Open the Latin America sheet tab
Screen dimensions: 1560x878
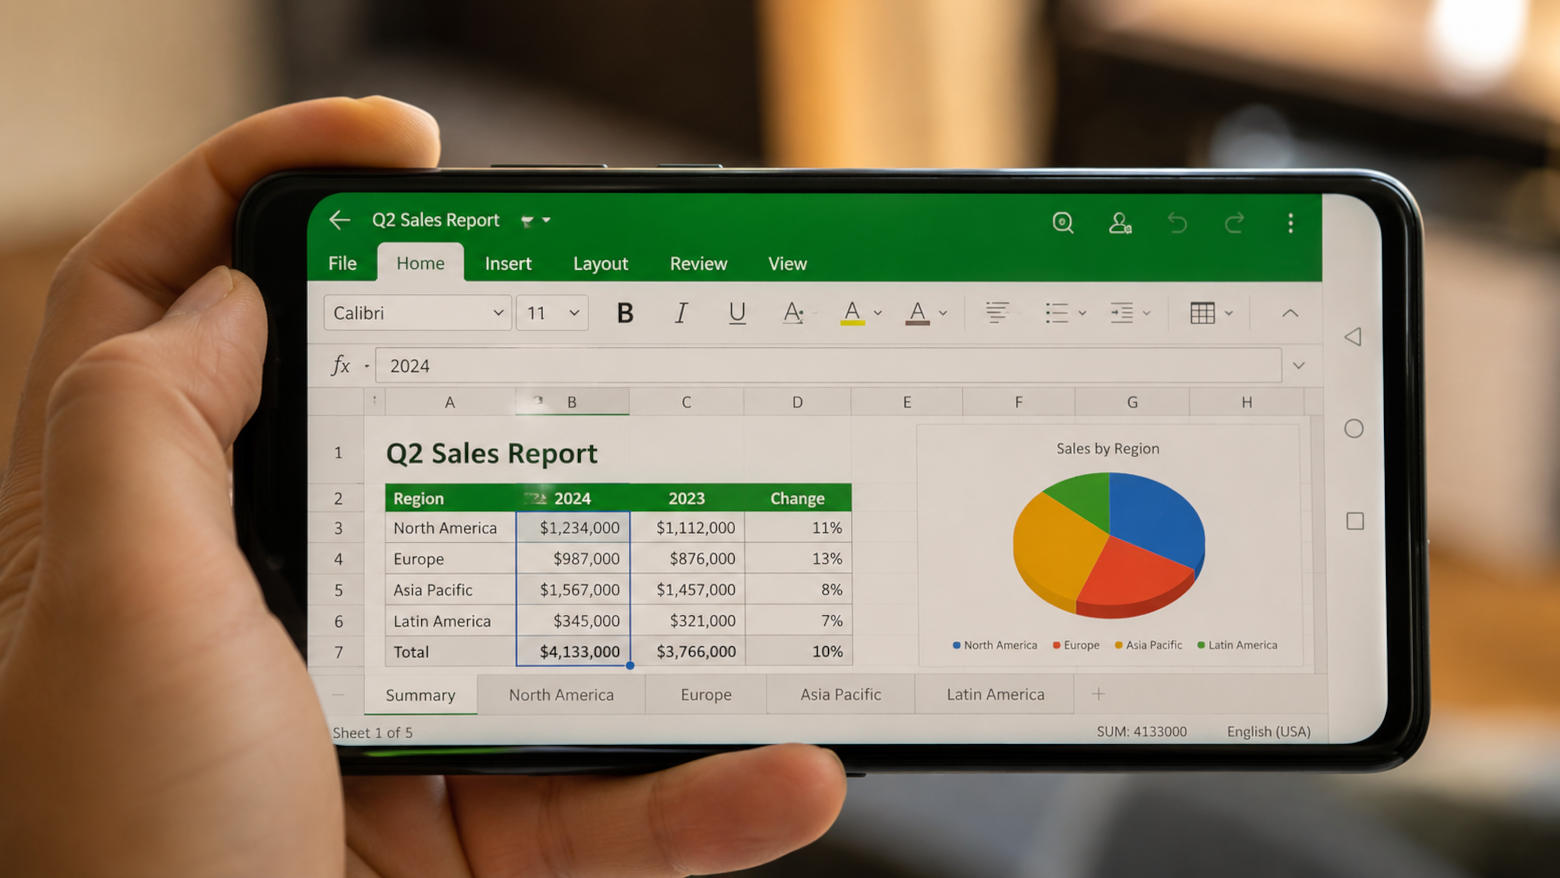pyautogui.click(x=995, y=694)
